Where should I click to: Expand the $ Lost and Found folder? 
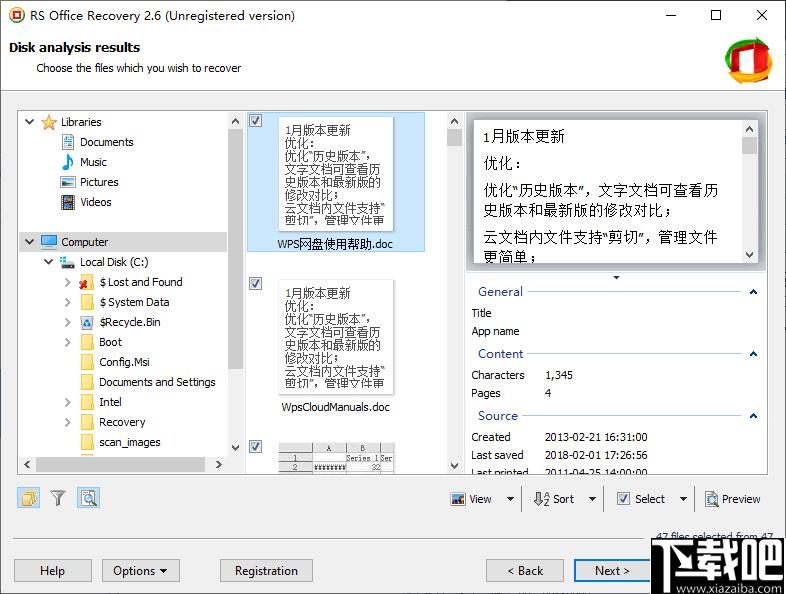pyautogui.click(x=68, y=282)
